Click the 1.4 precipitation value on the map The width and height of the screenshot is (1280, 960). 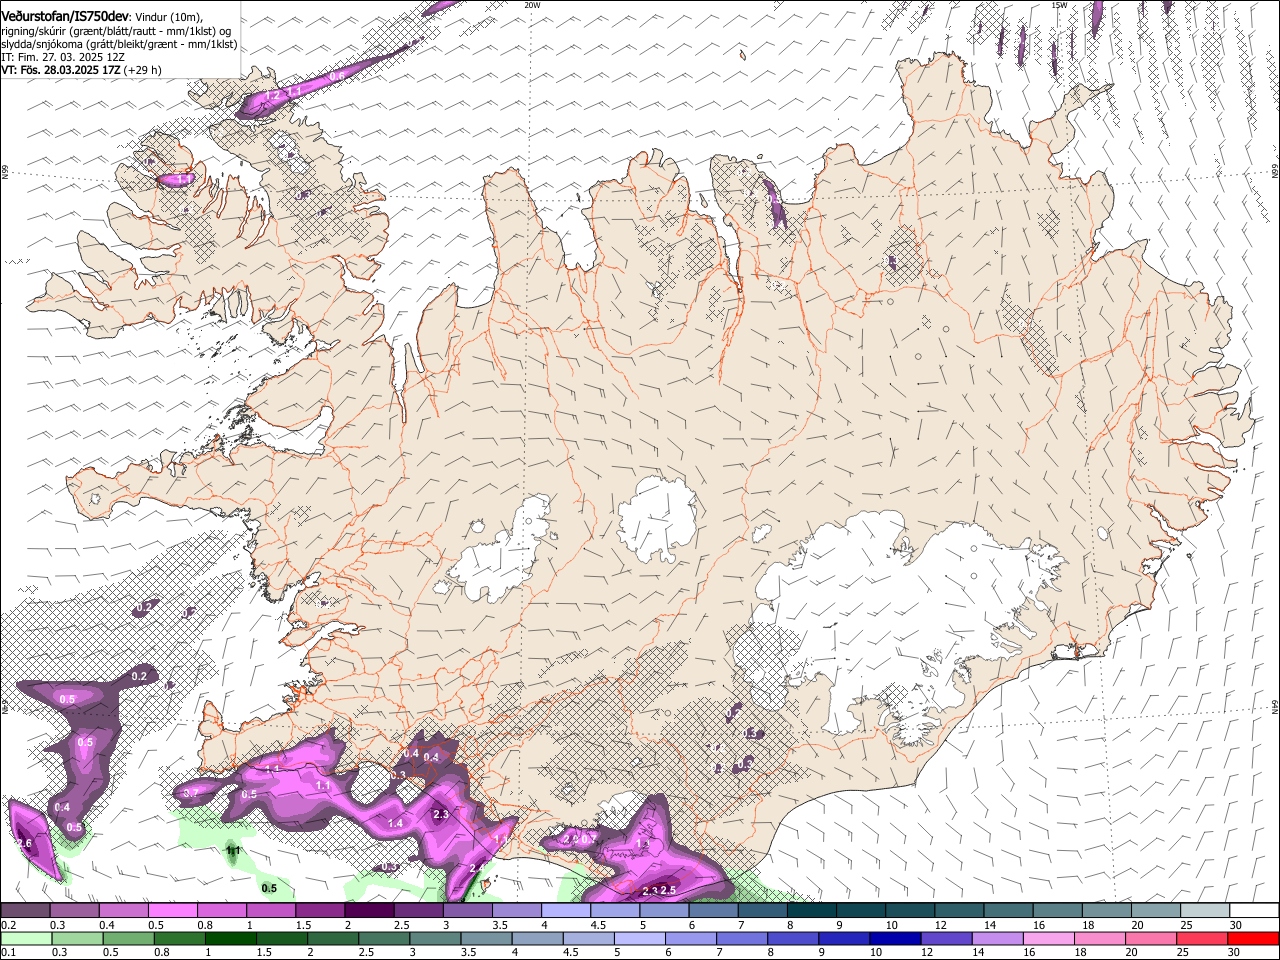(x=394, y=823)
